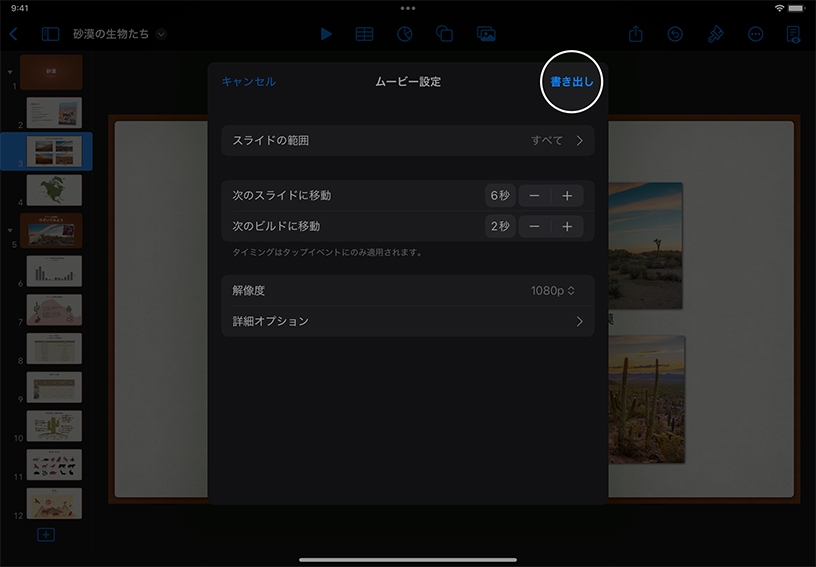
Task: Open the Insert media icon
Action: click(x=486, y=34)
